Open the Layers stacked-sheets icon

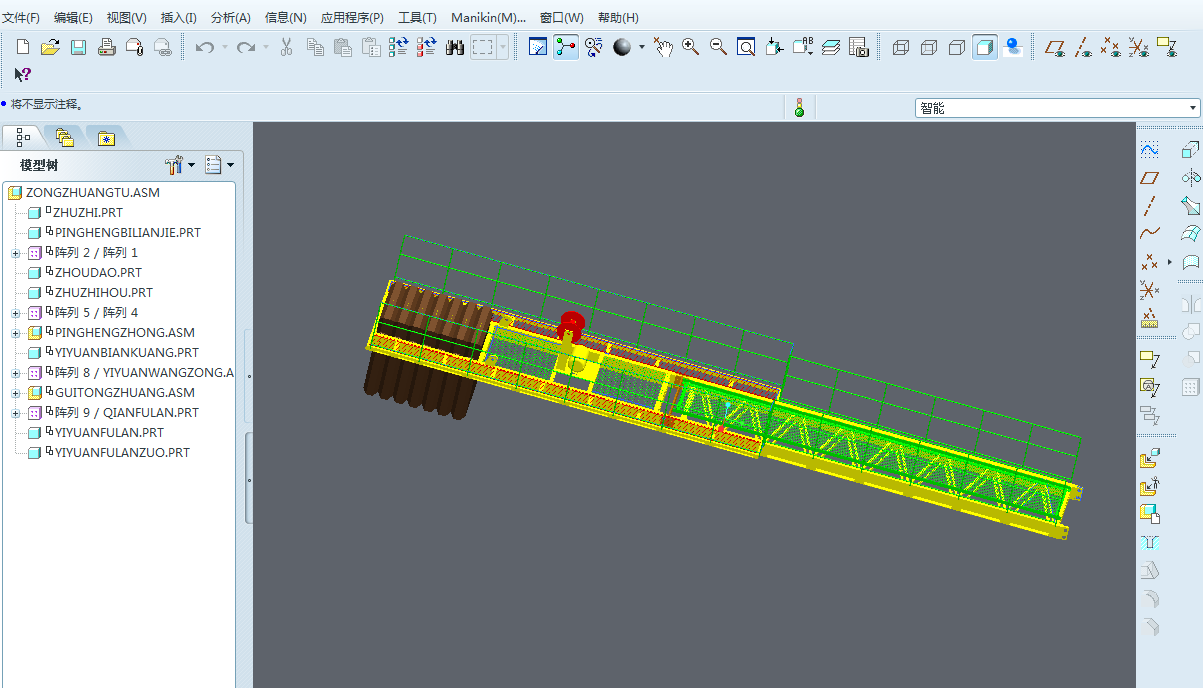830,47
